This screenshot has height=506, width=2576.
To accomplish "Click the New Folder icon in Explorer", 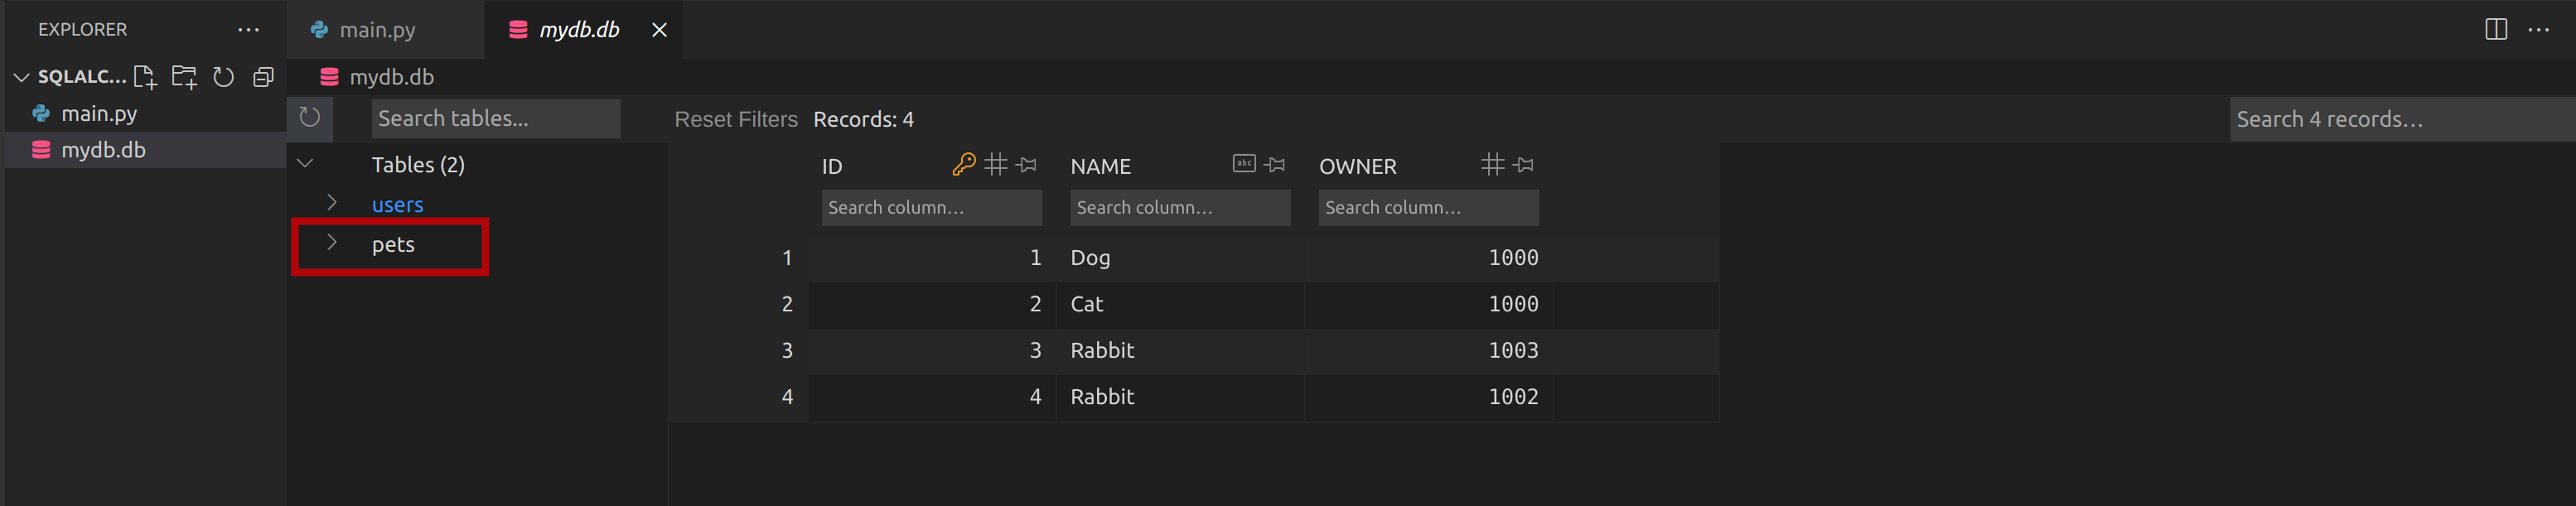I will coord(184,77).
